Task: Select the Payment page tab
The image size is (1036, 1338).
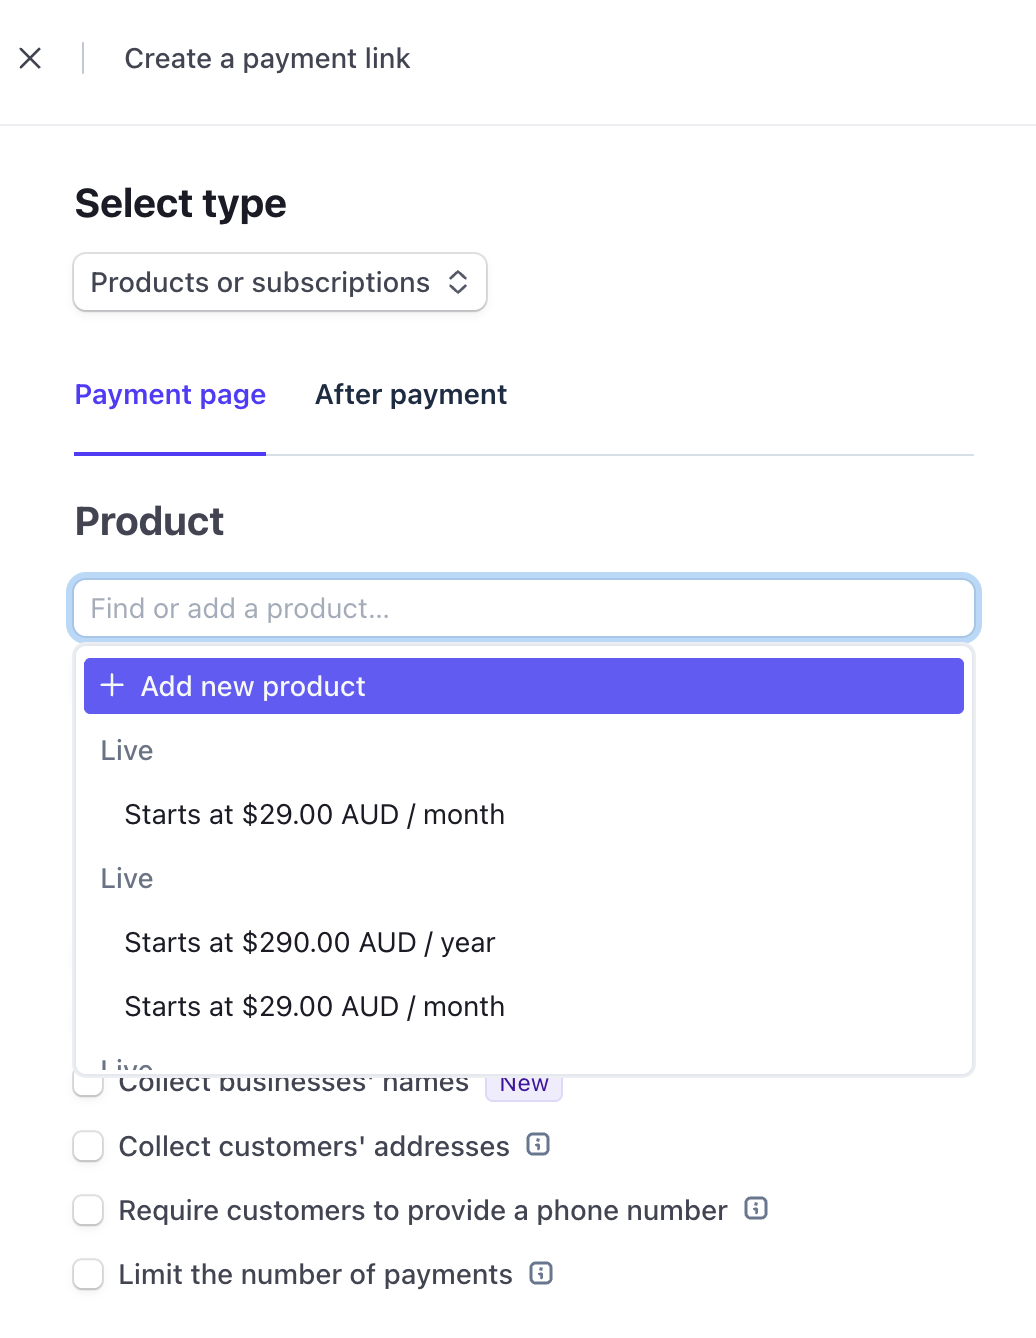Action: tap(170, 395)
